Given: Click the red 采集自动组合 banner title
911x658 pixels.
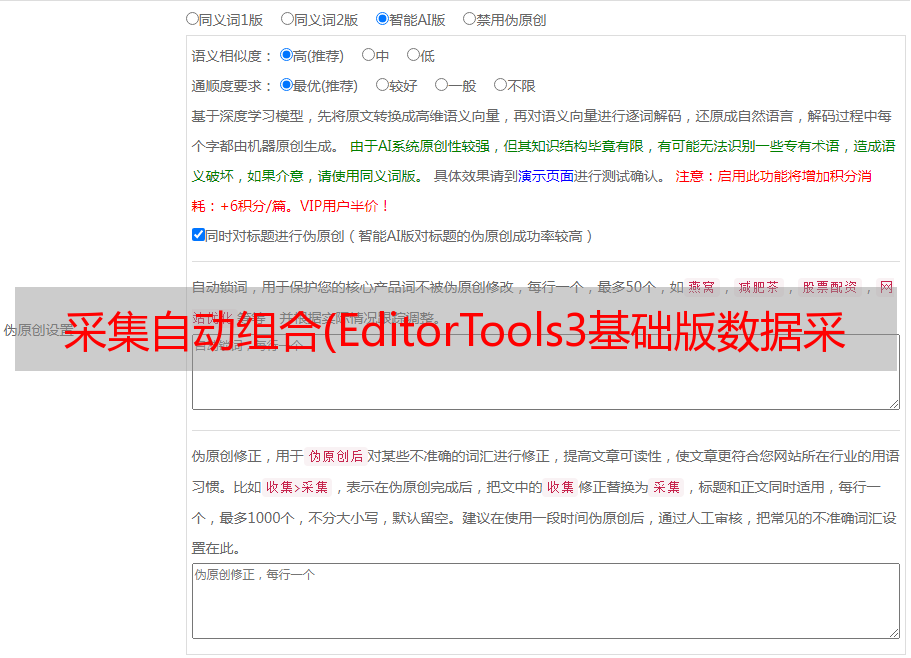Looking at the screenshot, I should pyautogui.click(x=455, y=329).
